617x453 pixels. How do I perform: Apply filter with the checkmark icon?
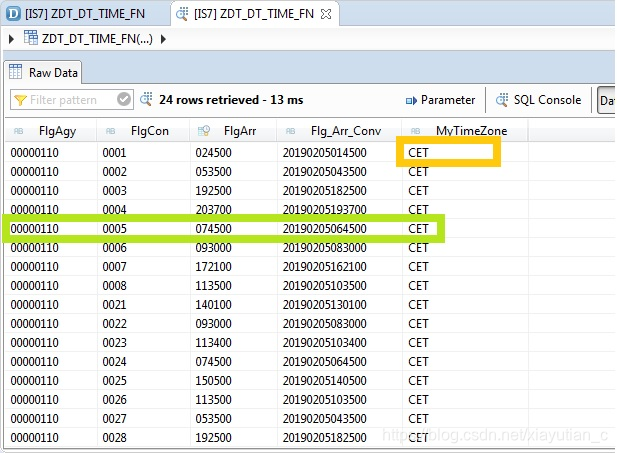124,99
